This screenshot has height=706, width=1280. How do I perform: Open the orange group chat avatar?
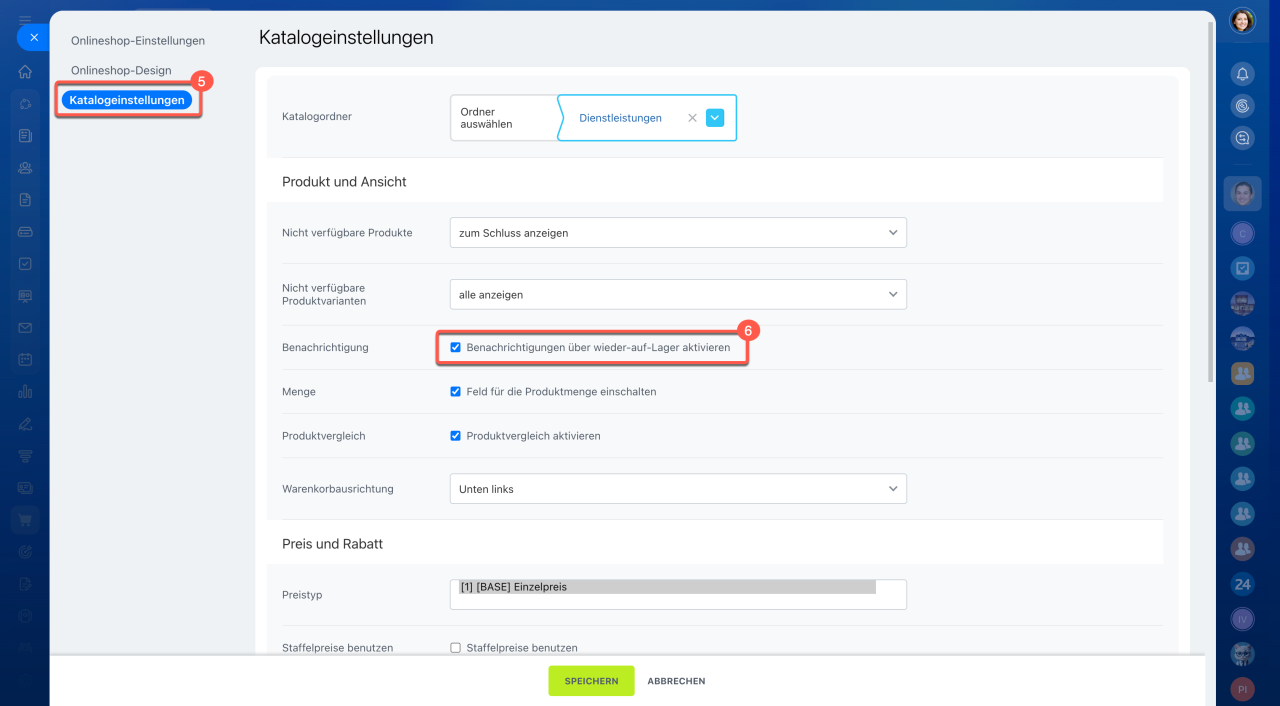tap(1242, 373)
